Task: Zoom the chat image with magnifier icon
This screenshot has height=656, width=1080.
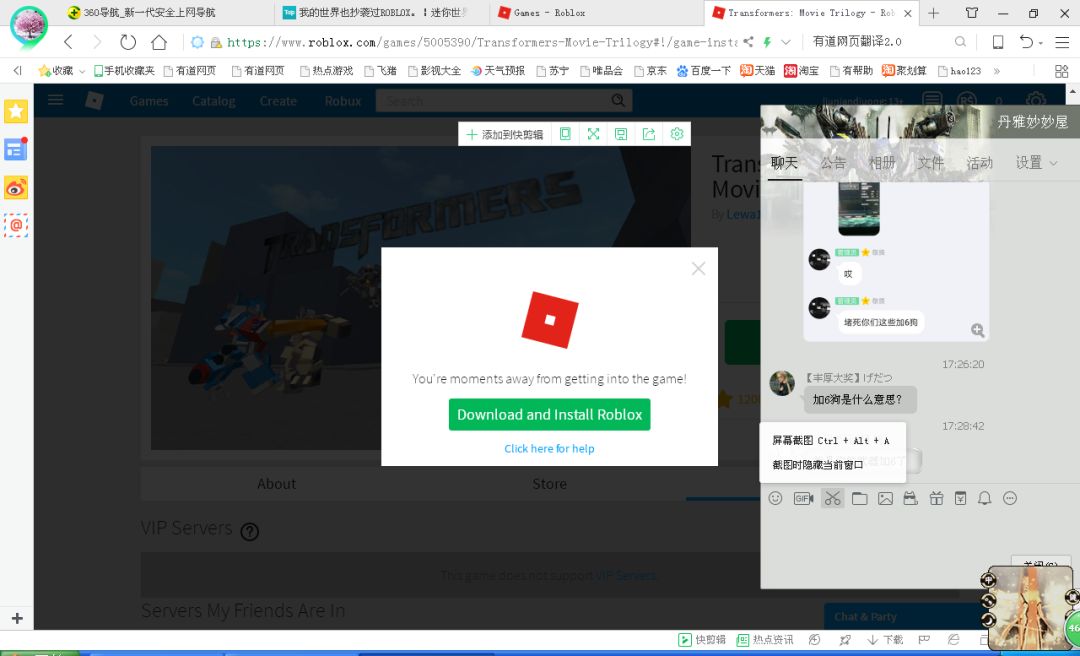Action: [977, 330]
